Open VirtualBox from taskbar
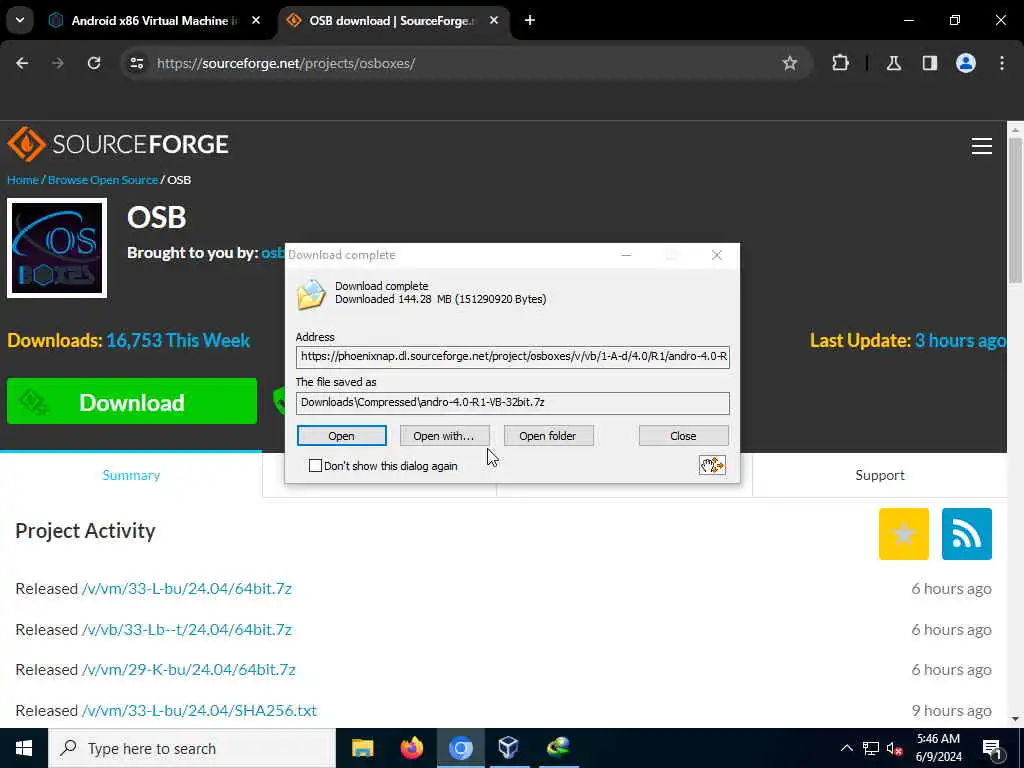1024x768 pixels. 509,748
